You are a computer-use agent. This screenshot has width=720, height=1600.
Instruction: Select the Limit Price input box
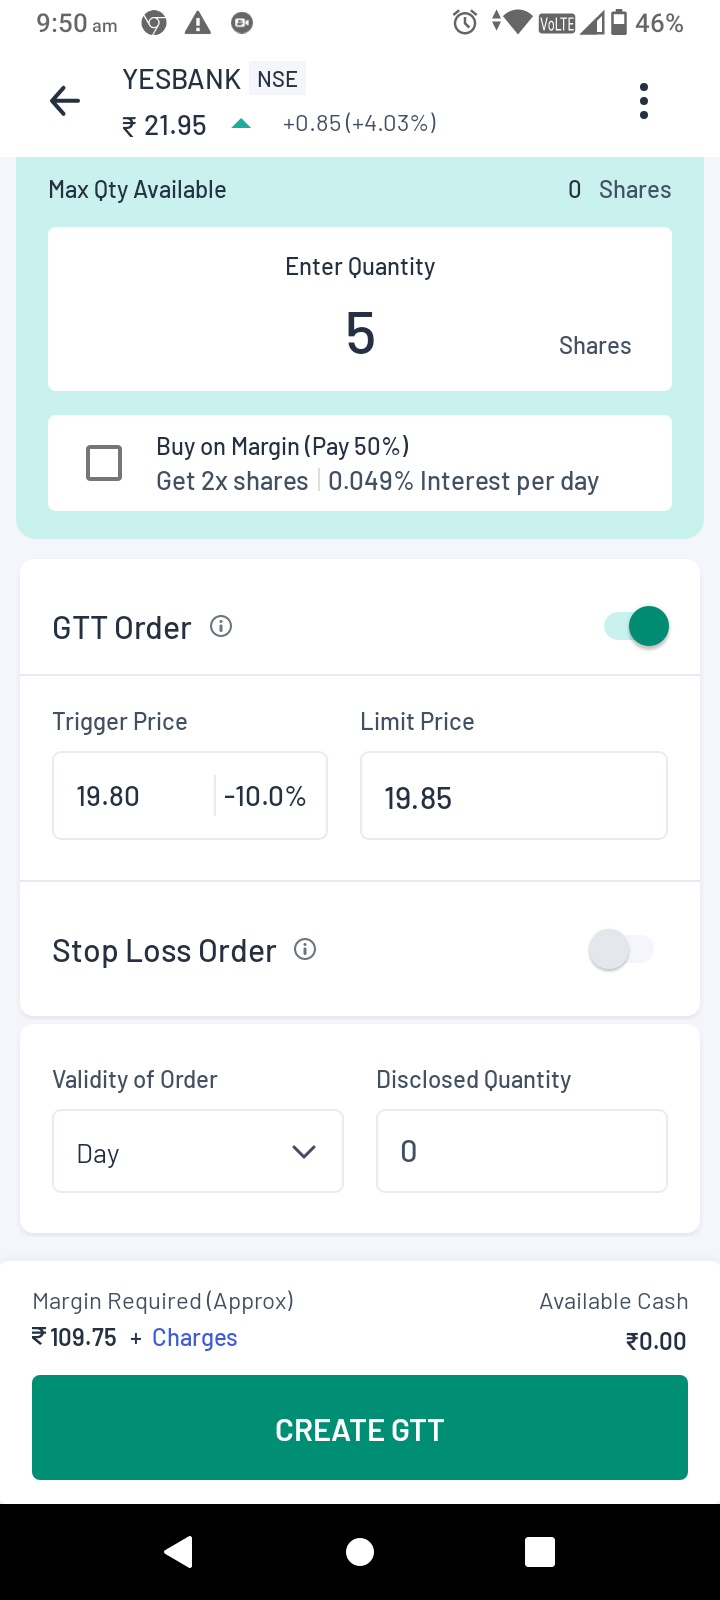pos(513,796)
